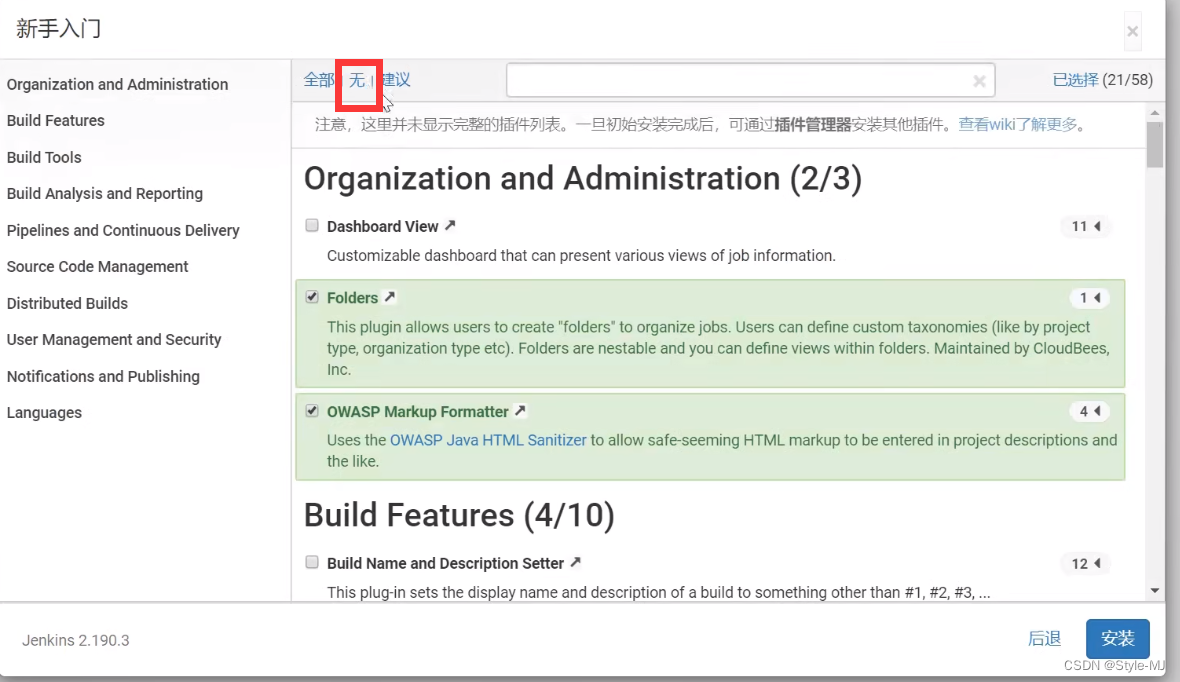Click the 安装 install button
The width and height of the screenshot is (1180, 682).
1118,638
